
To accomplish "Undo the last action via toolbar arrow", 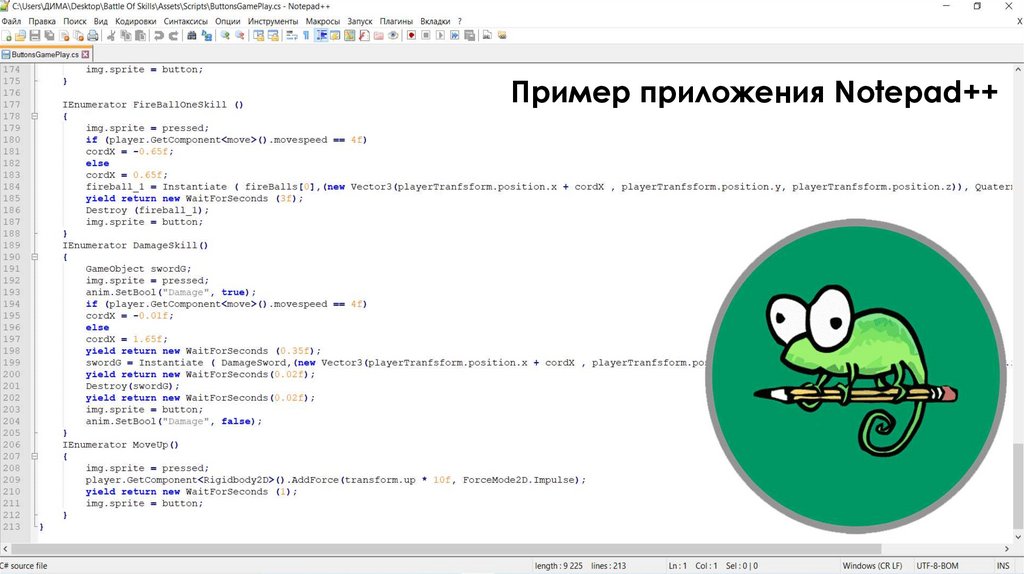I will click(159, 35).
